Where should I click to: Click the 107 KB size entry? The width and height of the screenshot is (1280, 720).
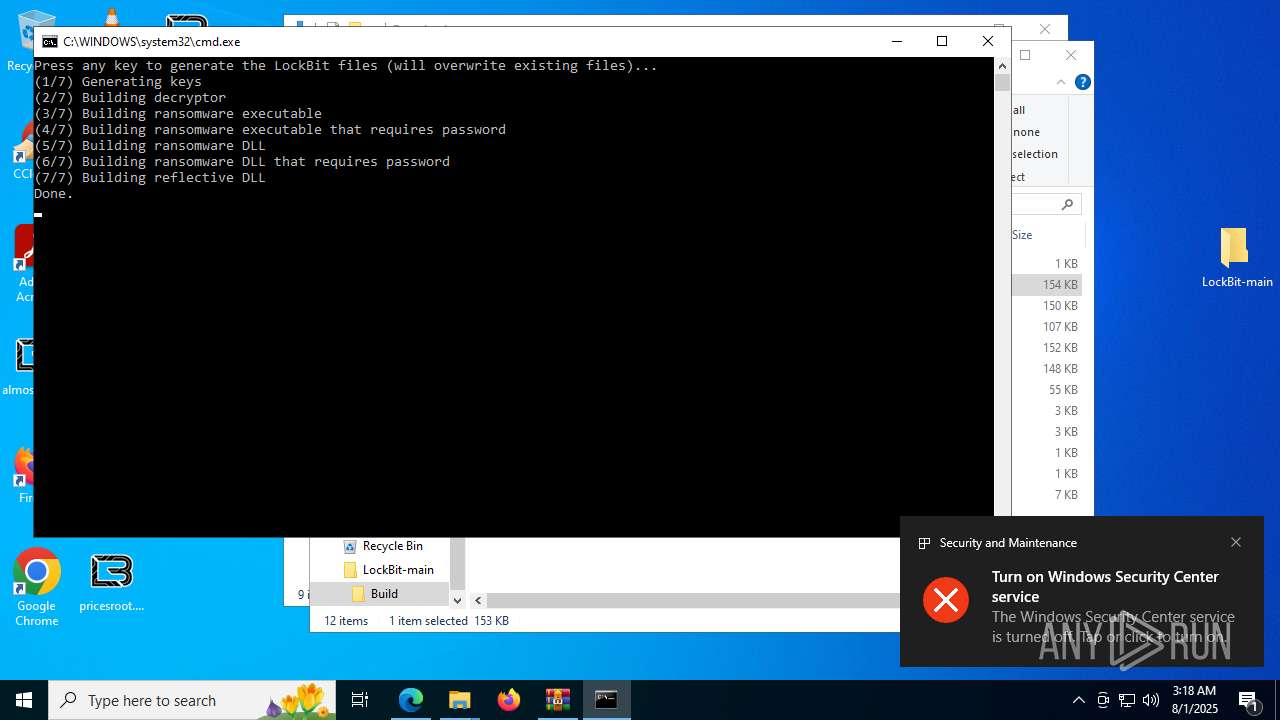point(1060,327)
